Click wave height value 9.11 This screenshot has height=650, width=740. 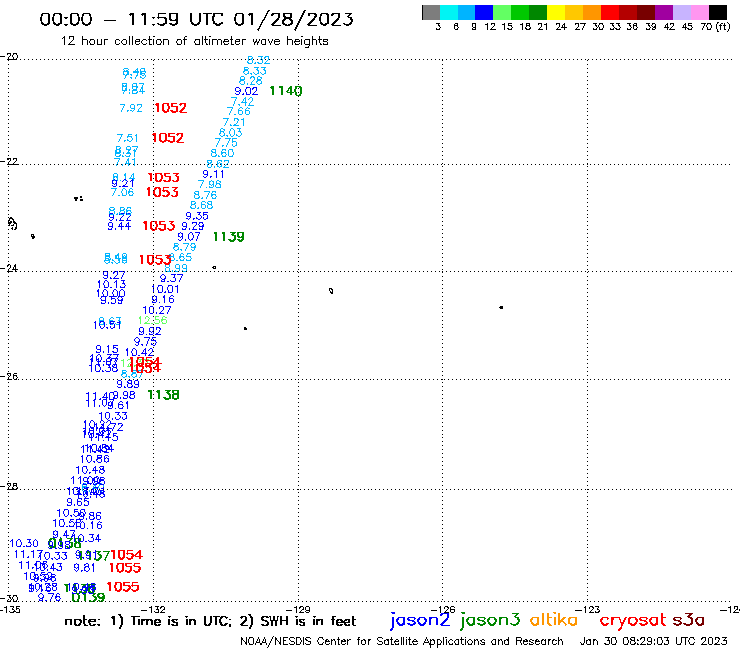[x=213, y=174]
